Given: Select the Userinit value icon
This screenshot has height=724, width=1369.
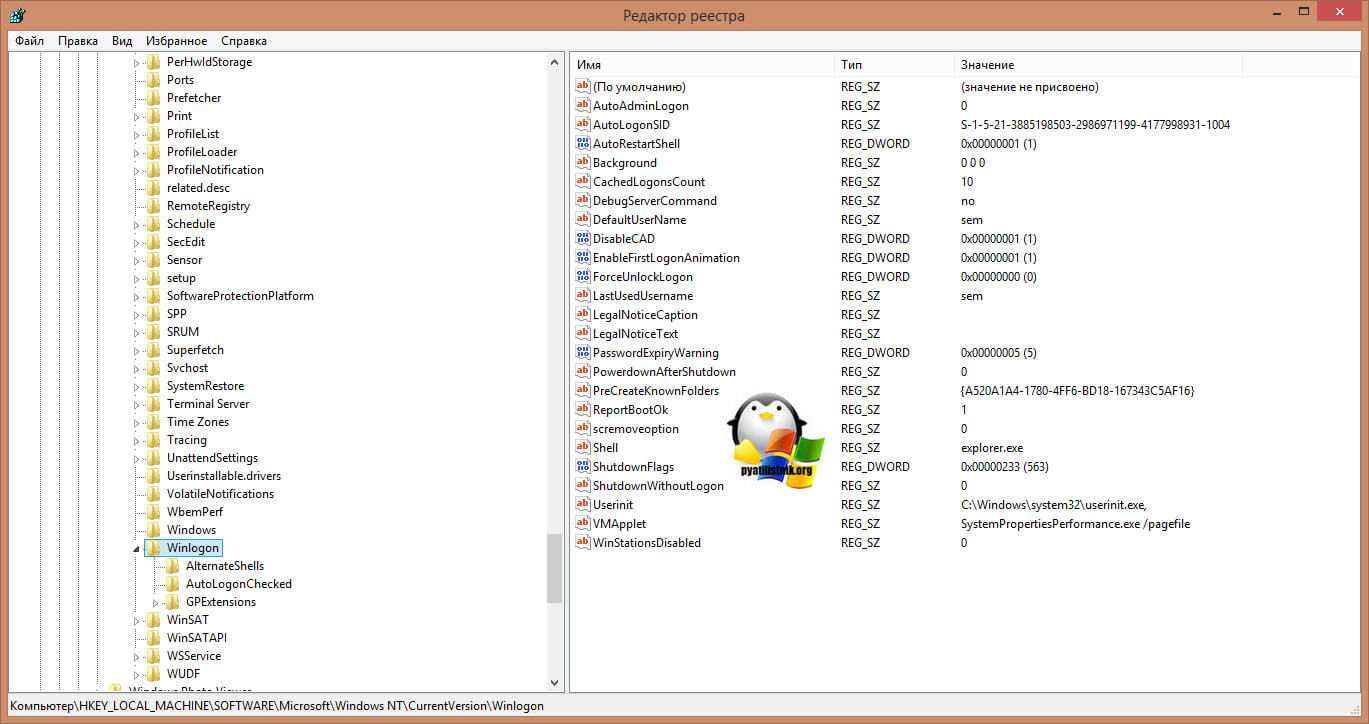Looking at the screenshot, I should tap(584, 505).
